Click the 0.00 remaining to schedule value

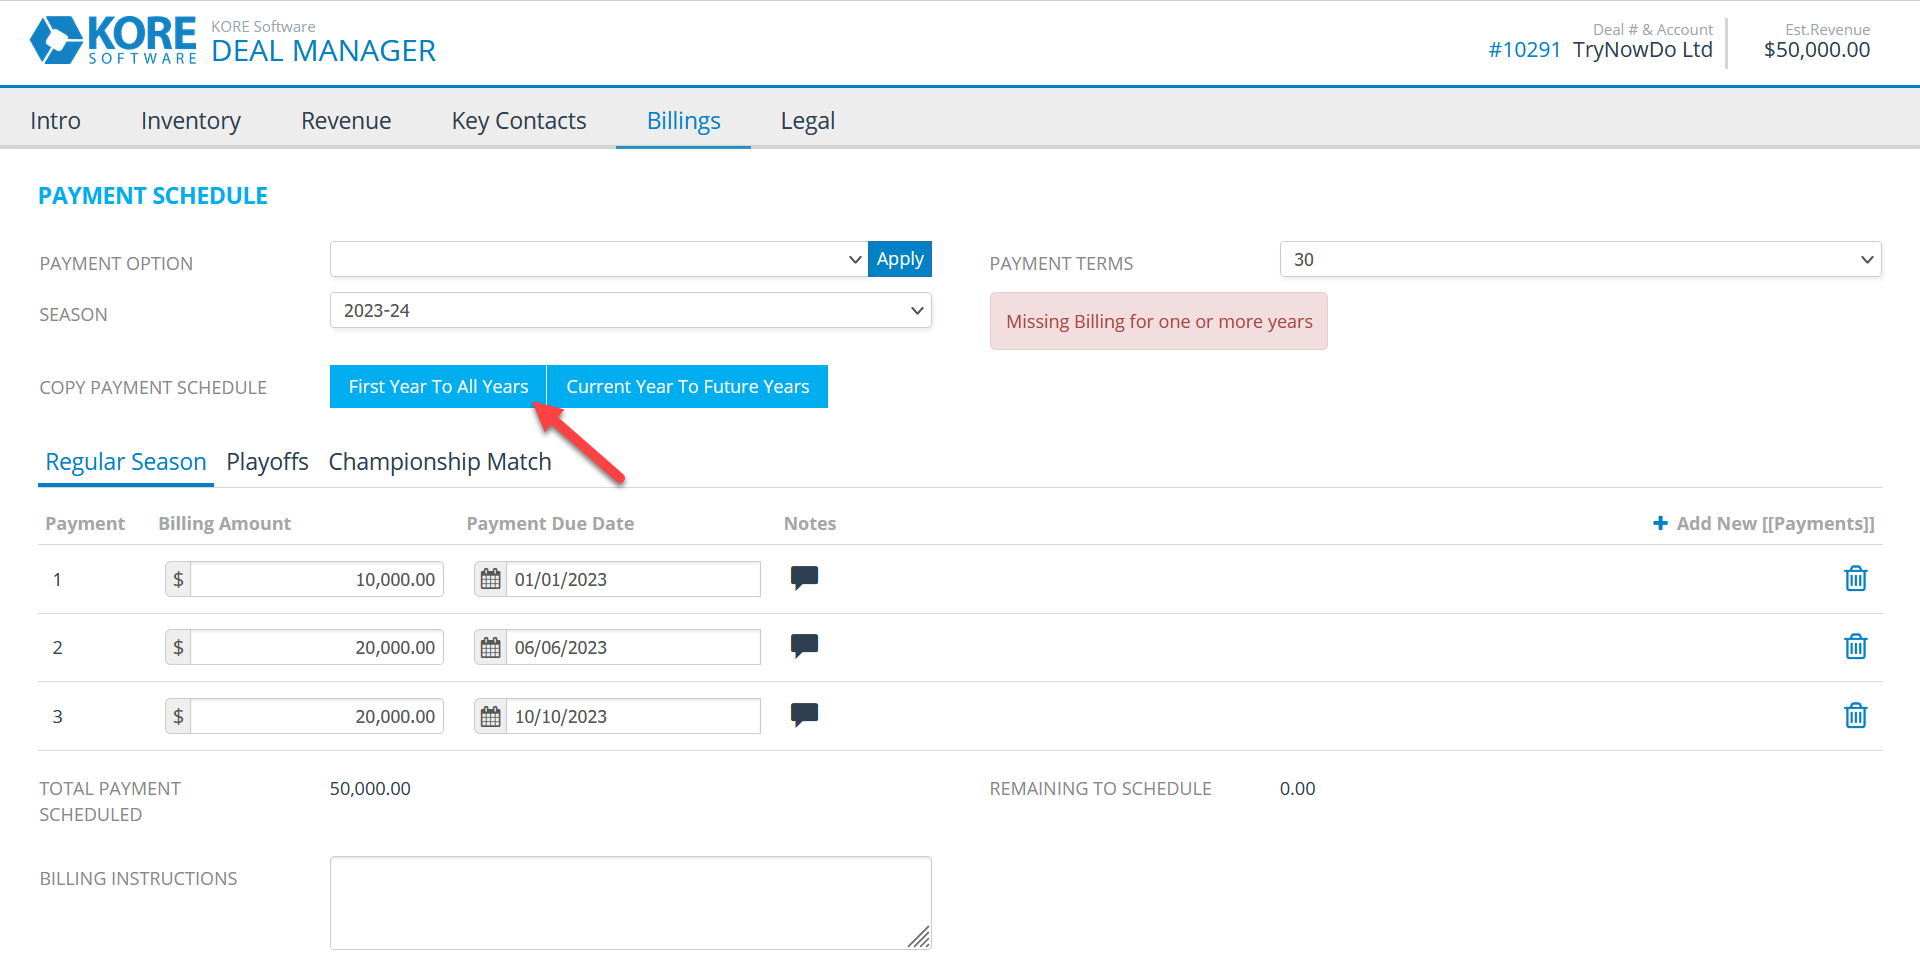(x=1297, y=789)
